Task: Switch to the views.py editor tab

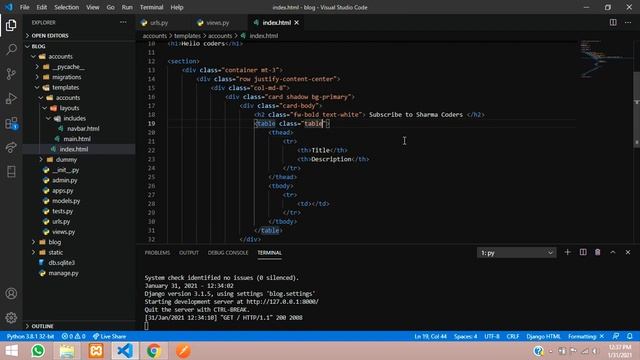Action: 218,23
